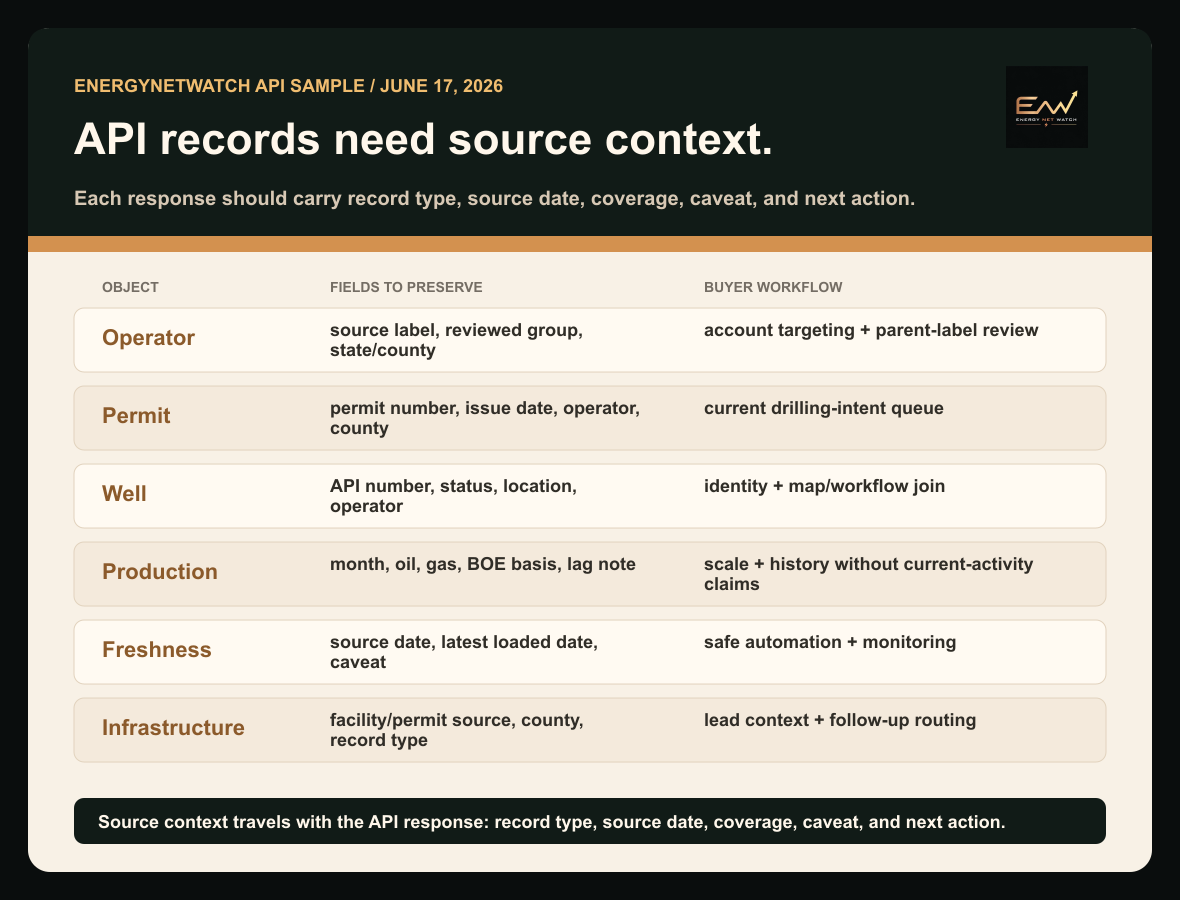Click 'permit number, issue date, operator, county'
1180x900 pixels.
[x=485, y=418]
